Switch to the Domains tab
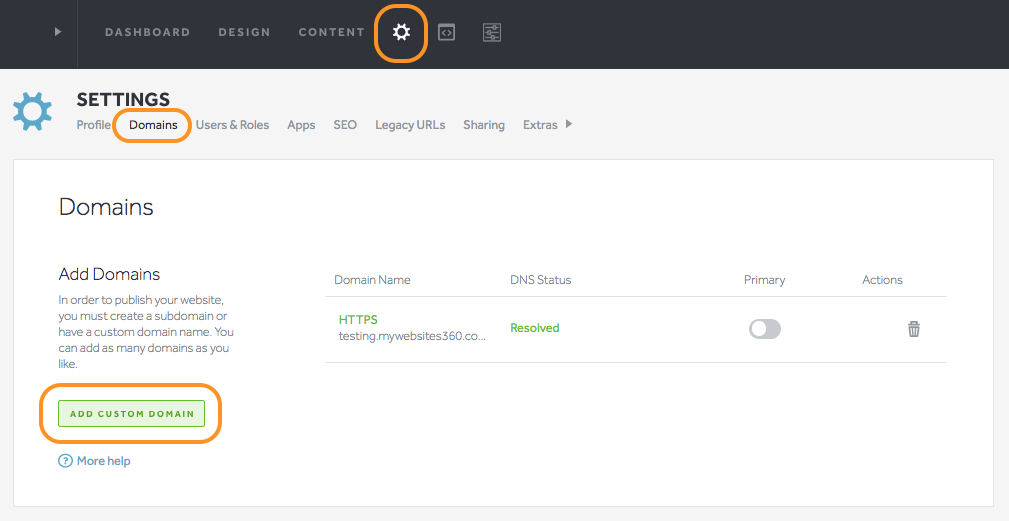1009x521 pixels. click(x=153, y=125)
